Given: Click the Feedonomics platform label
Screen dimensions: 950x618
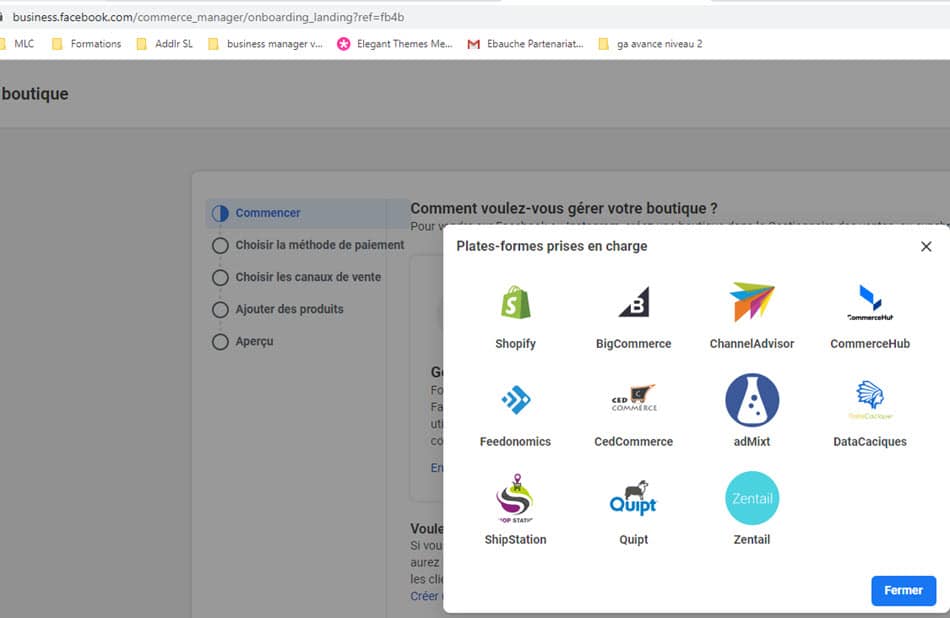Looking at the screenshot, I should tap(516, 442).
